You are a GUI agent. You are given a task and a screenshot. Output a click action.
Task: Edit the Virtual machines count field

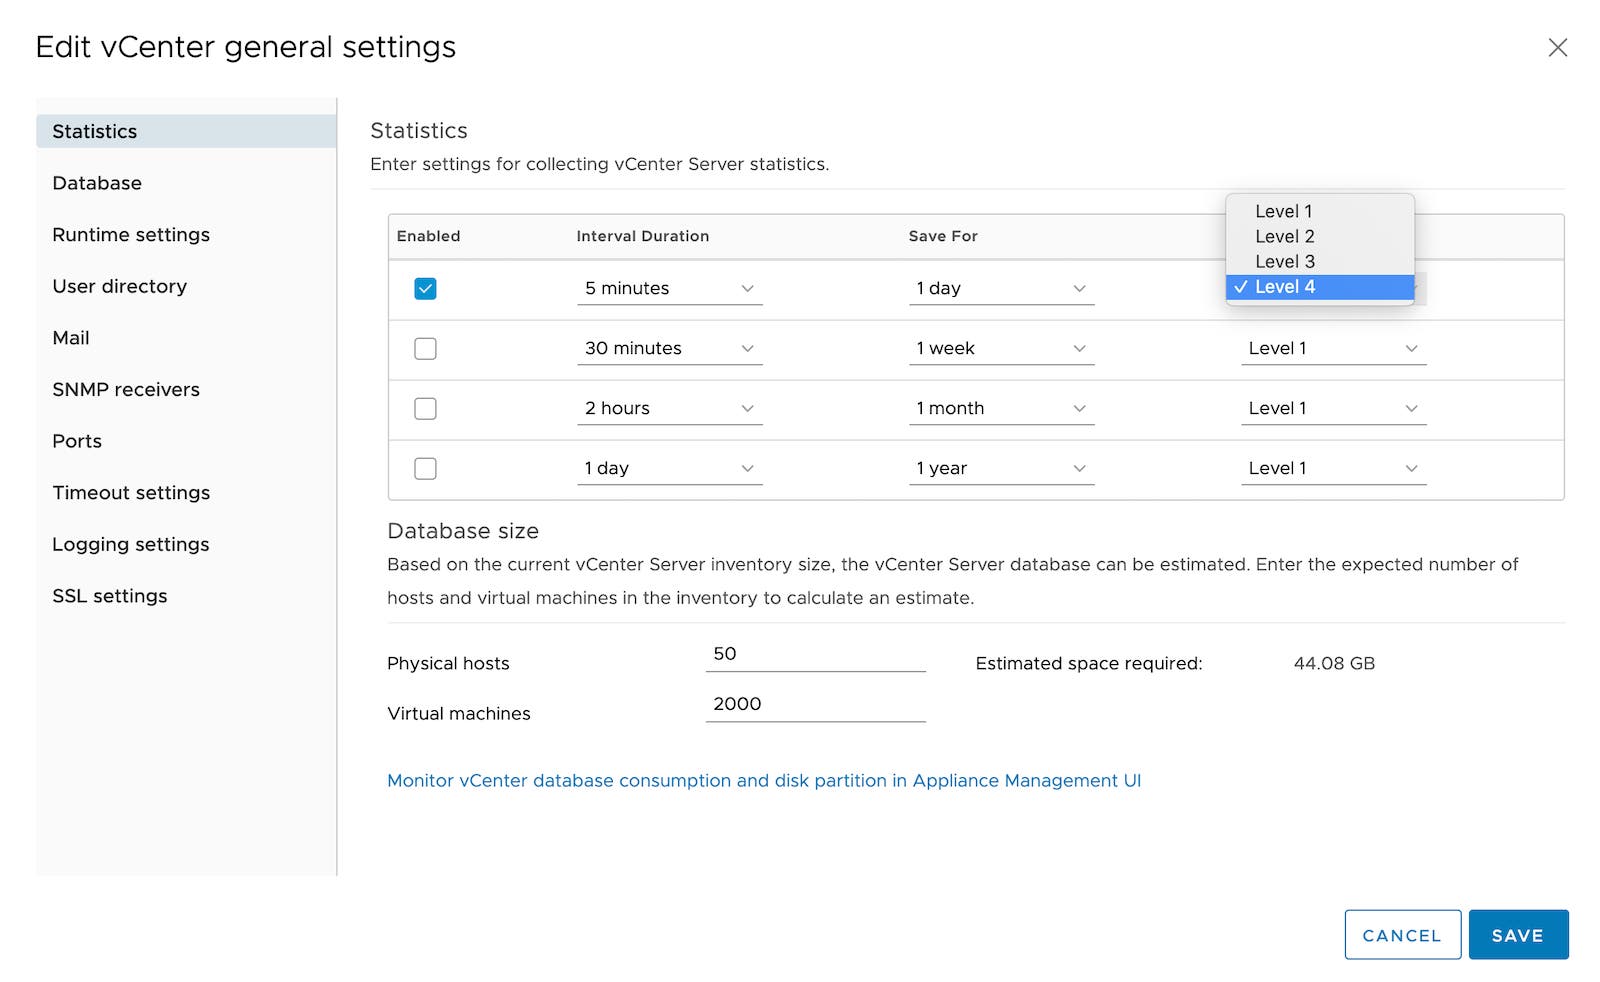[815, 703]
